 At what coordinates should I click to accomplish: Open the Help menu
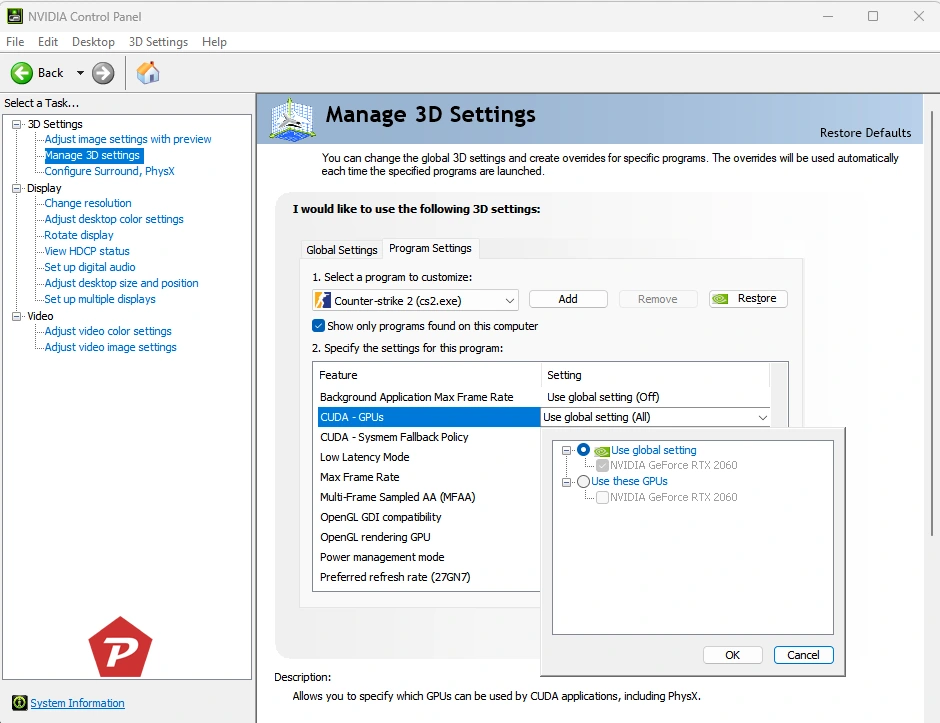tap(214, 42)
